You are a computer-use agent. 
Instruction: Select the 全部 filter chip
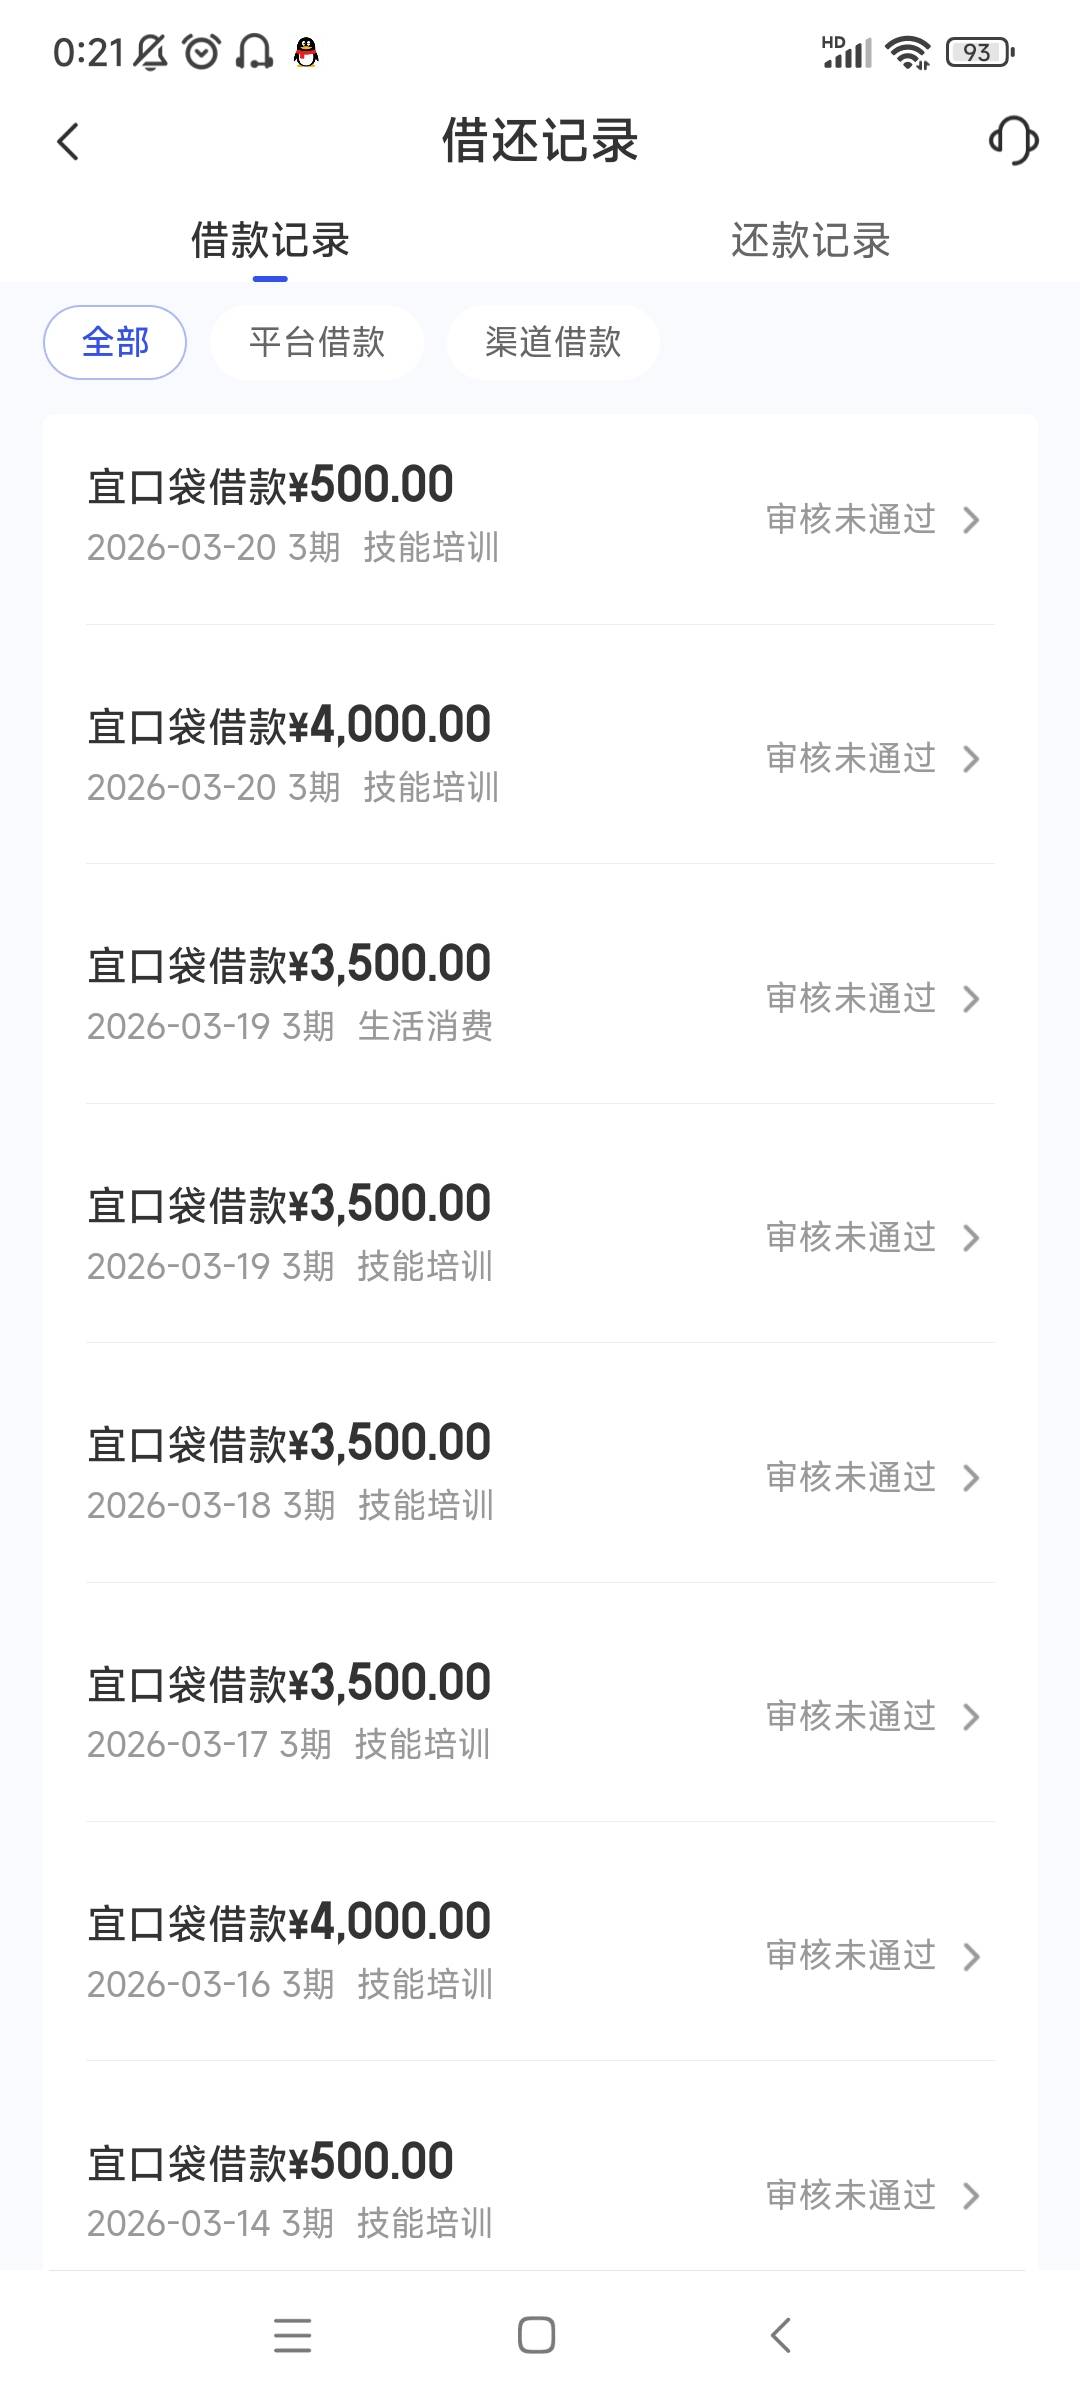[x=115, y=343]
